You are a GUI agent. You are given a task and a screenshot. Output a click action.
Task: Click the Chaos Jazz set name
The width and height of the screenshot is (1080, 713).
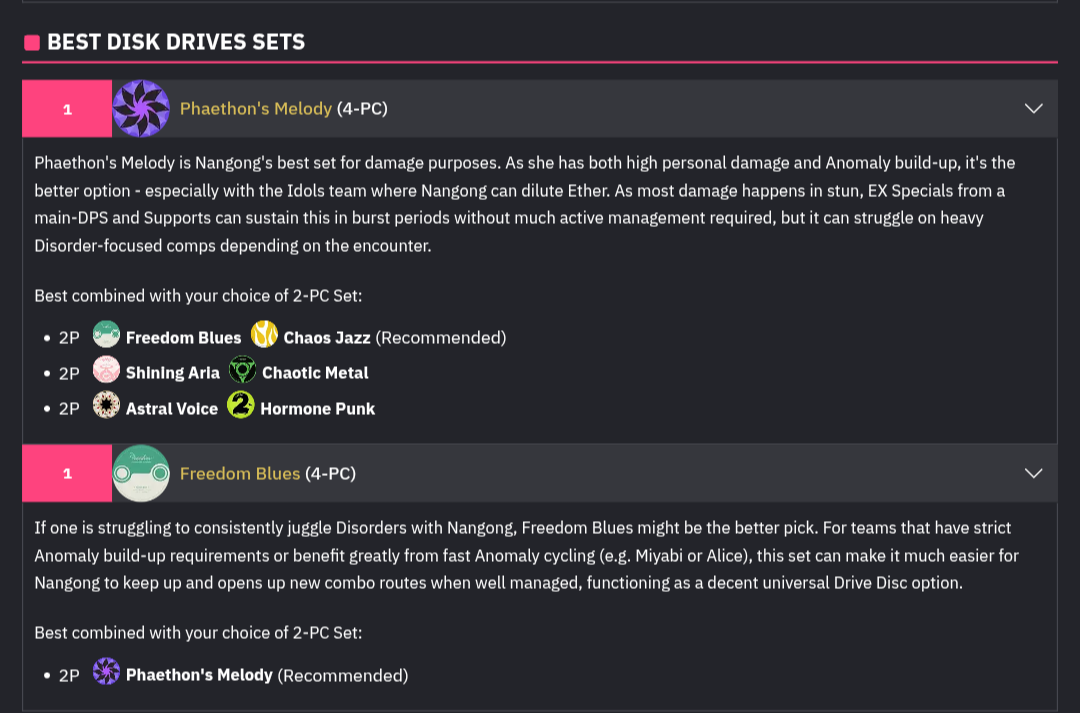[x=327, y=337]
